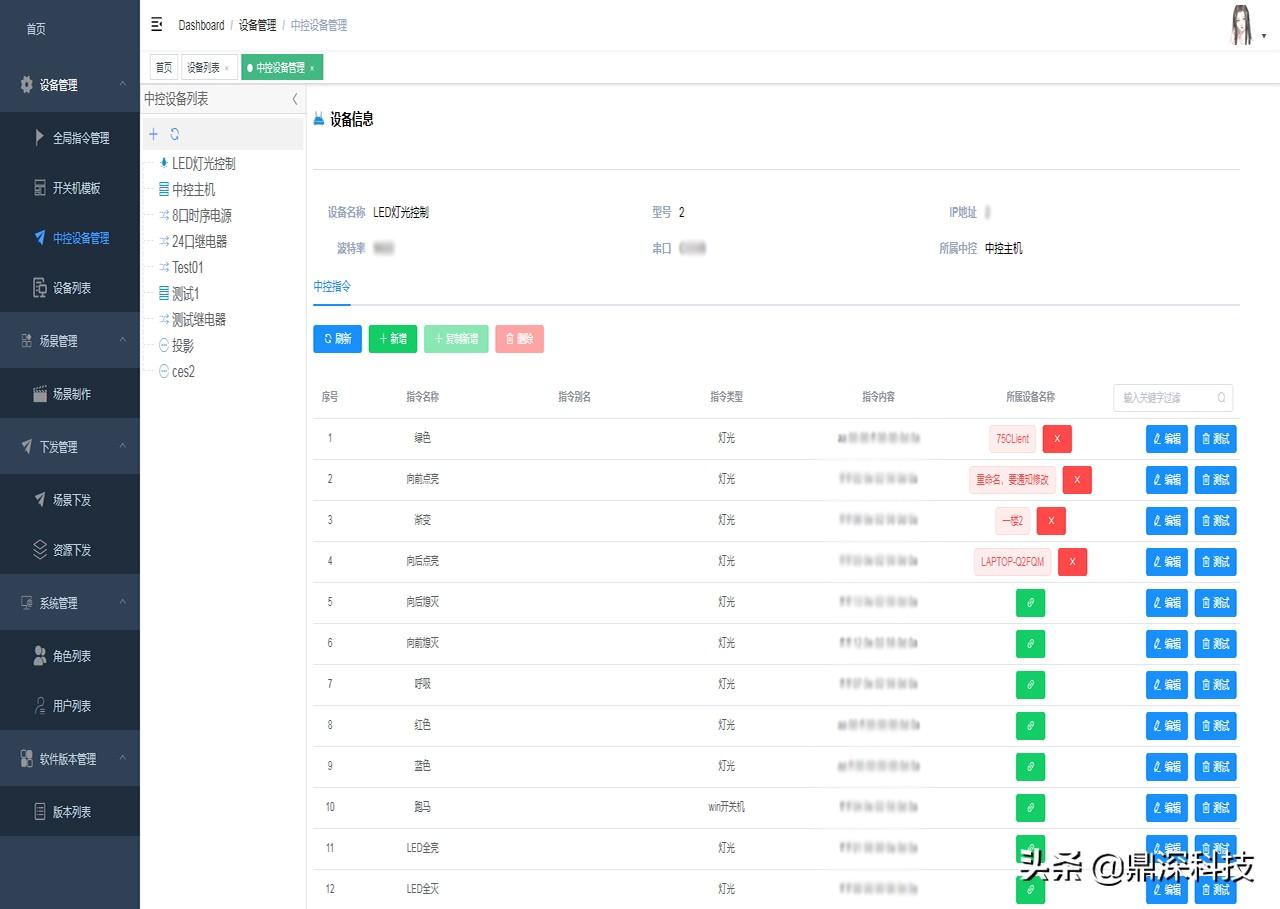
Task: Close the 中控设备管理 tab
Action: [312, 68]
